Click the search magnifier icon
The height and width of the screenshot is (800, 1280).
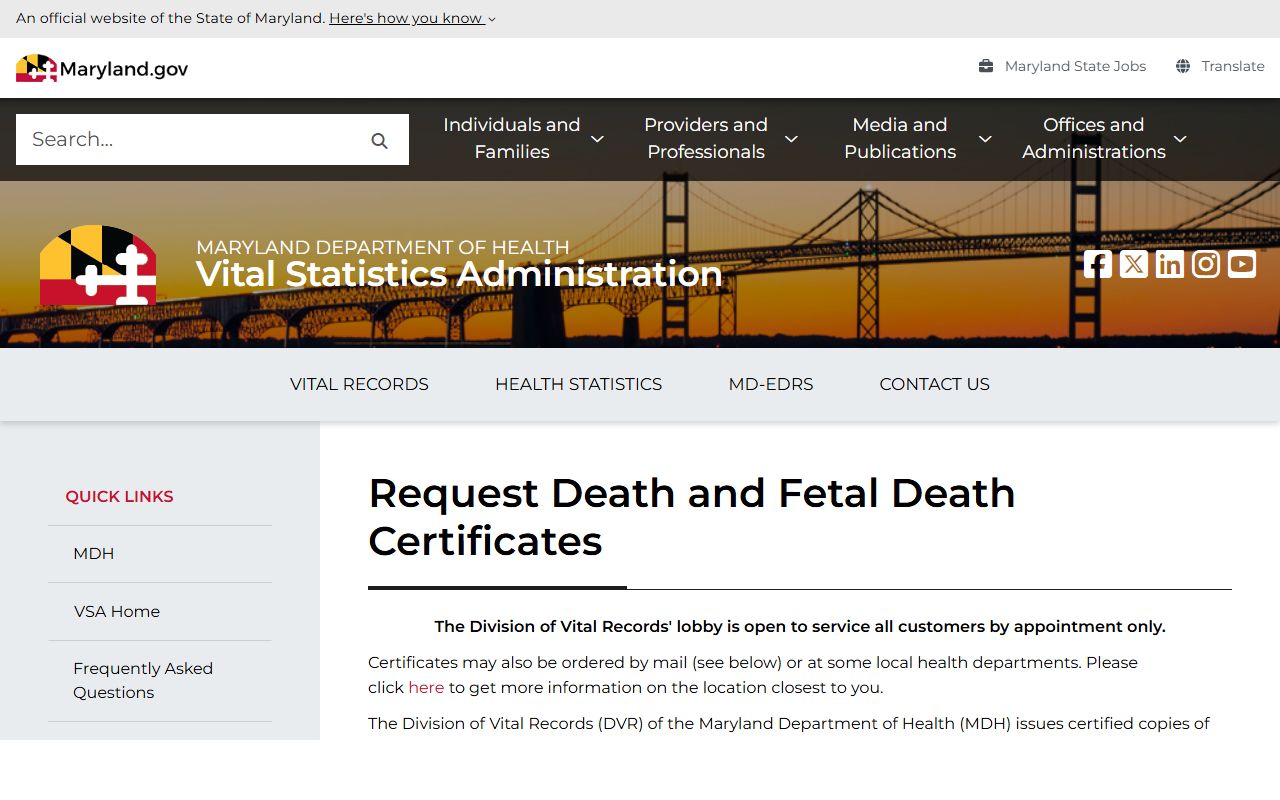(x=379, y=141)
